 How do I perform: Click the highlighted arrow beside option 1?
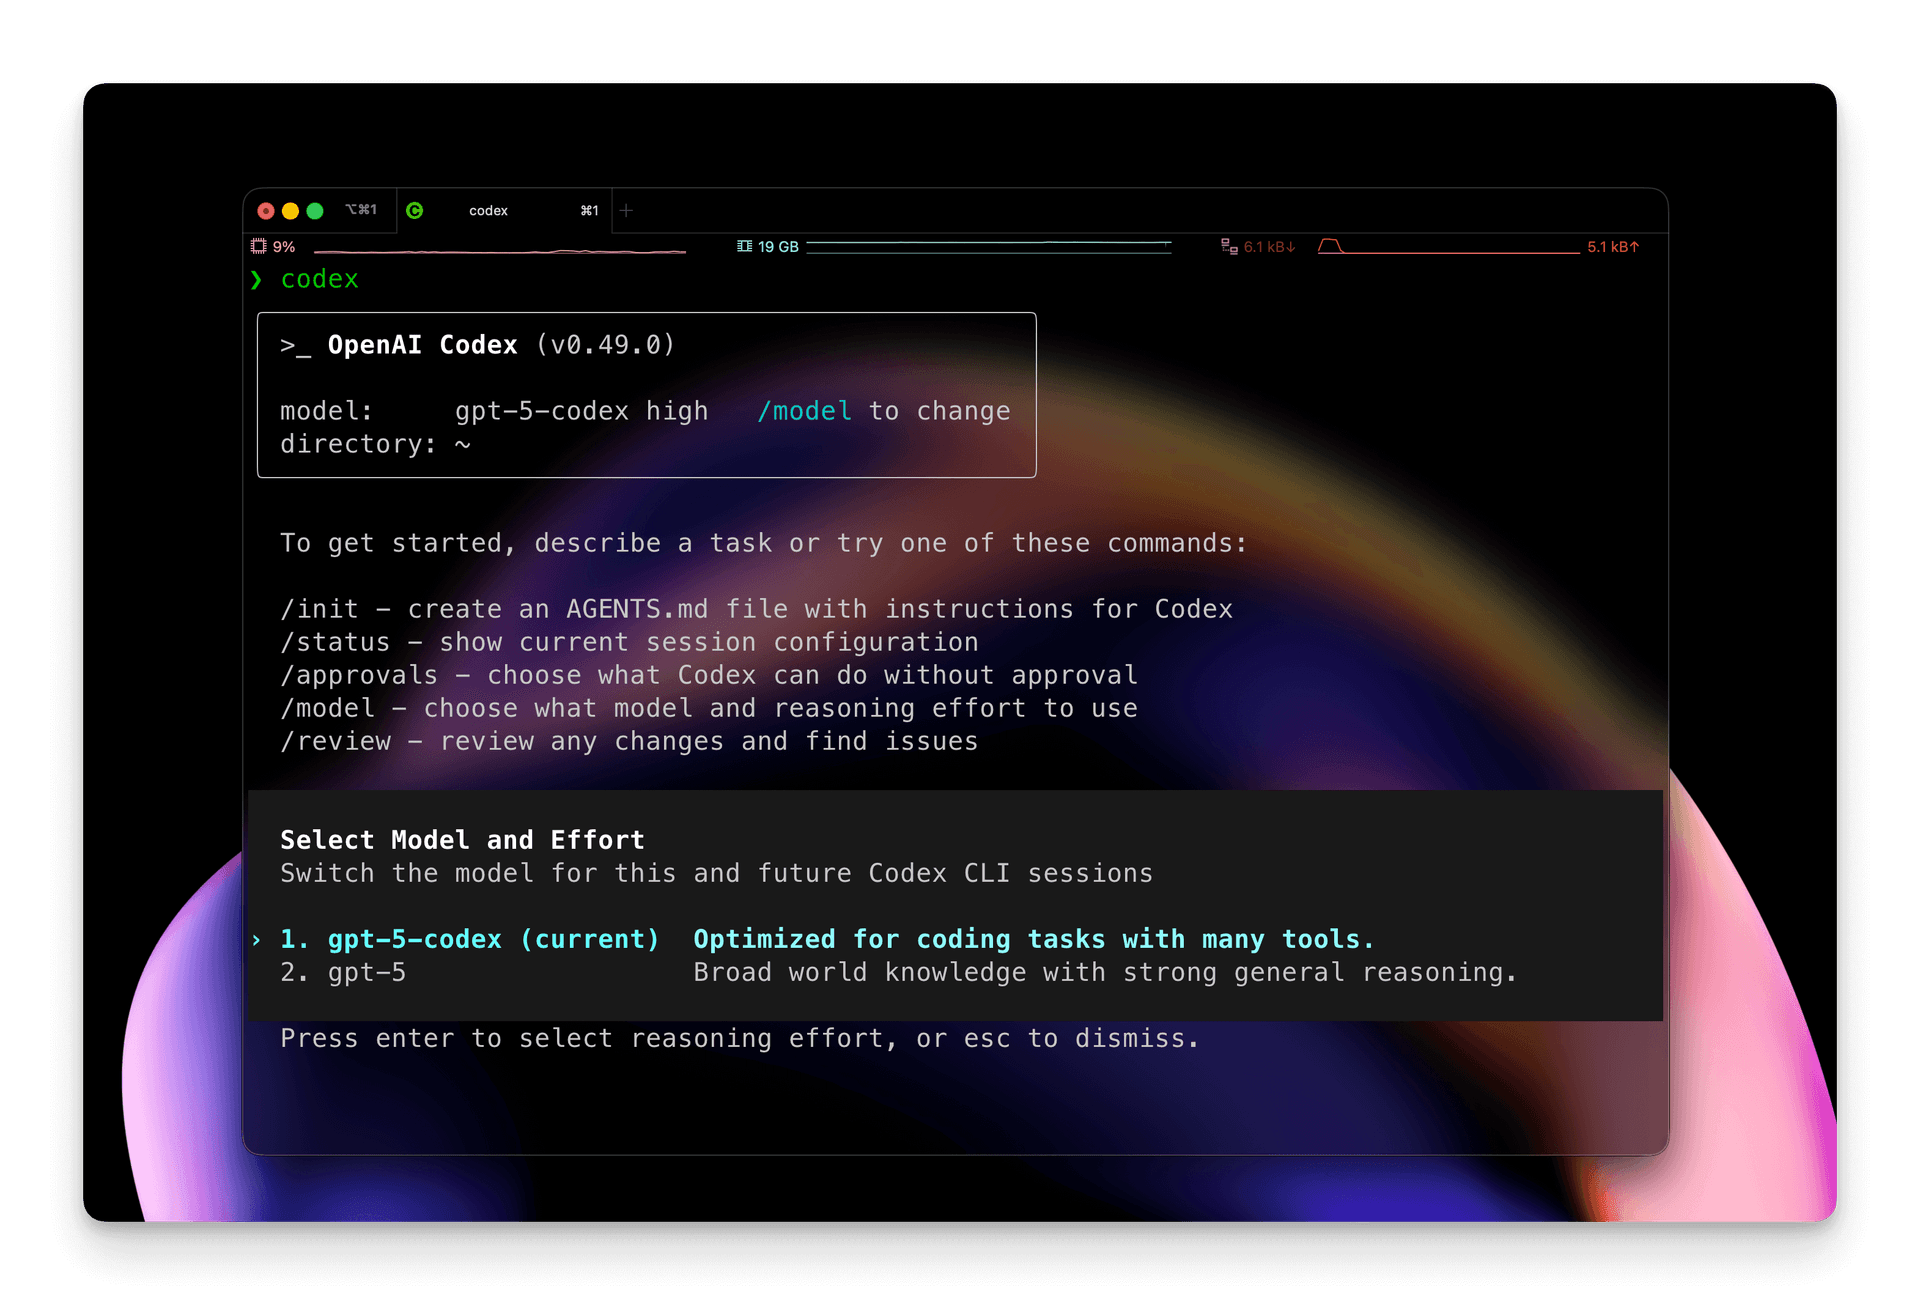258,939
